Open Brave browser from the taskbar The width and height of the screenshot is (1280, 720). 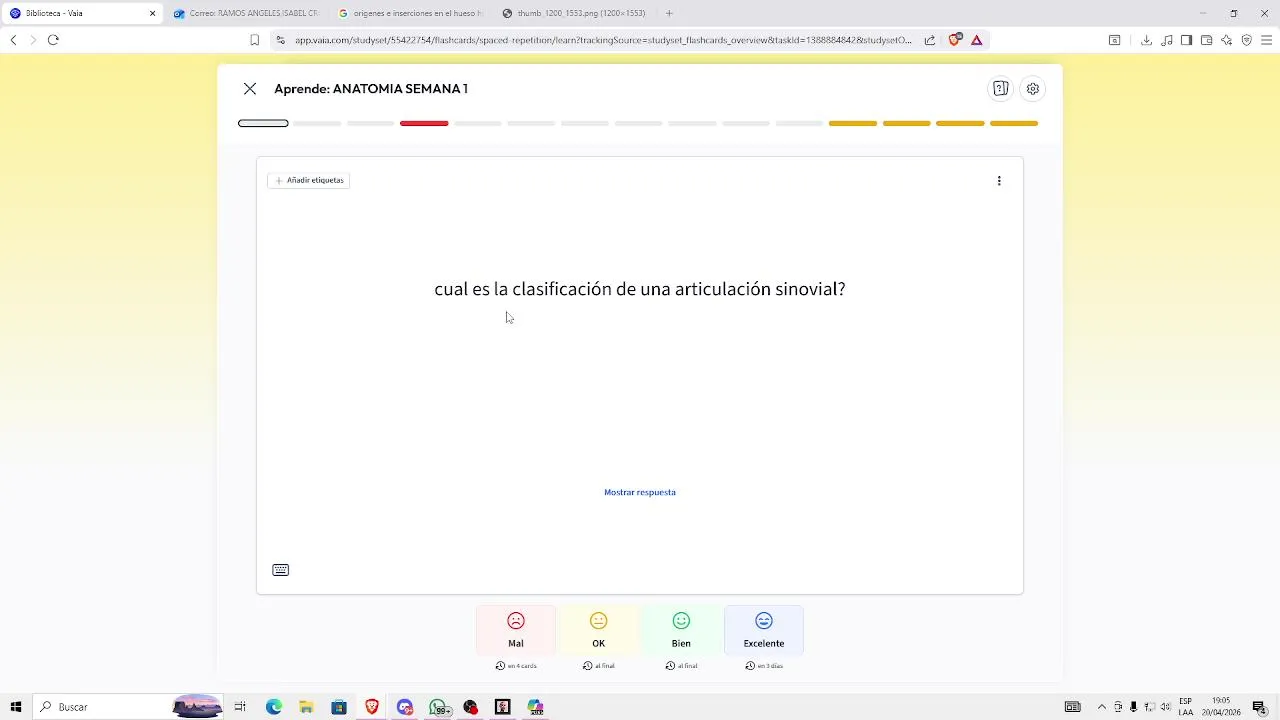(372, 707)
